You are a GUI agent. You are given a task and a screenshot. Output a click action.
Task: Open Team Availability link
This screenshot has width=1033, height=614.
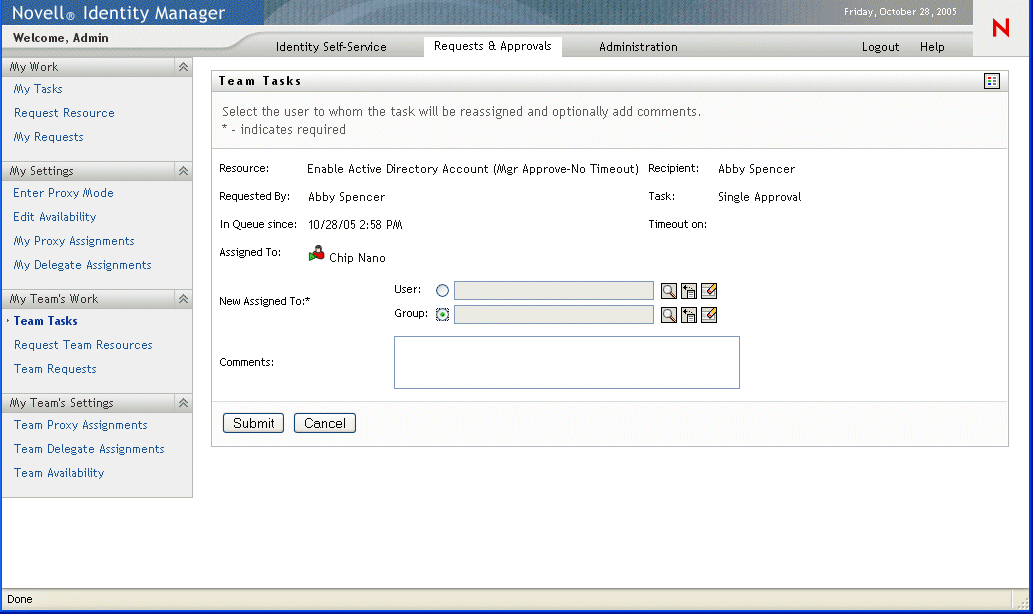click(x=59, y=473)
